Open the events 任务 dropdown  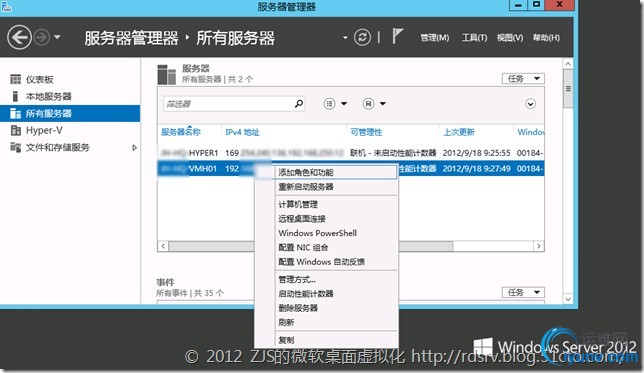(x=523, y=292)
